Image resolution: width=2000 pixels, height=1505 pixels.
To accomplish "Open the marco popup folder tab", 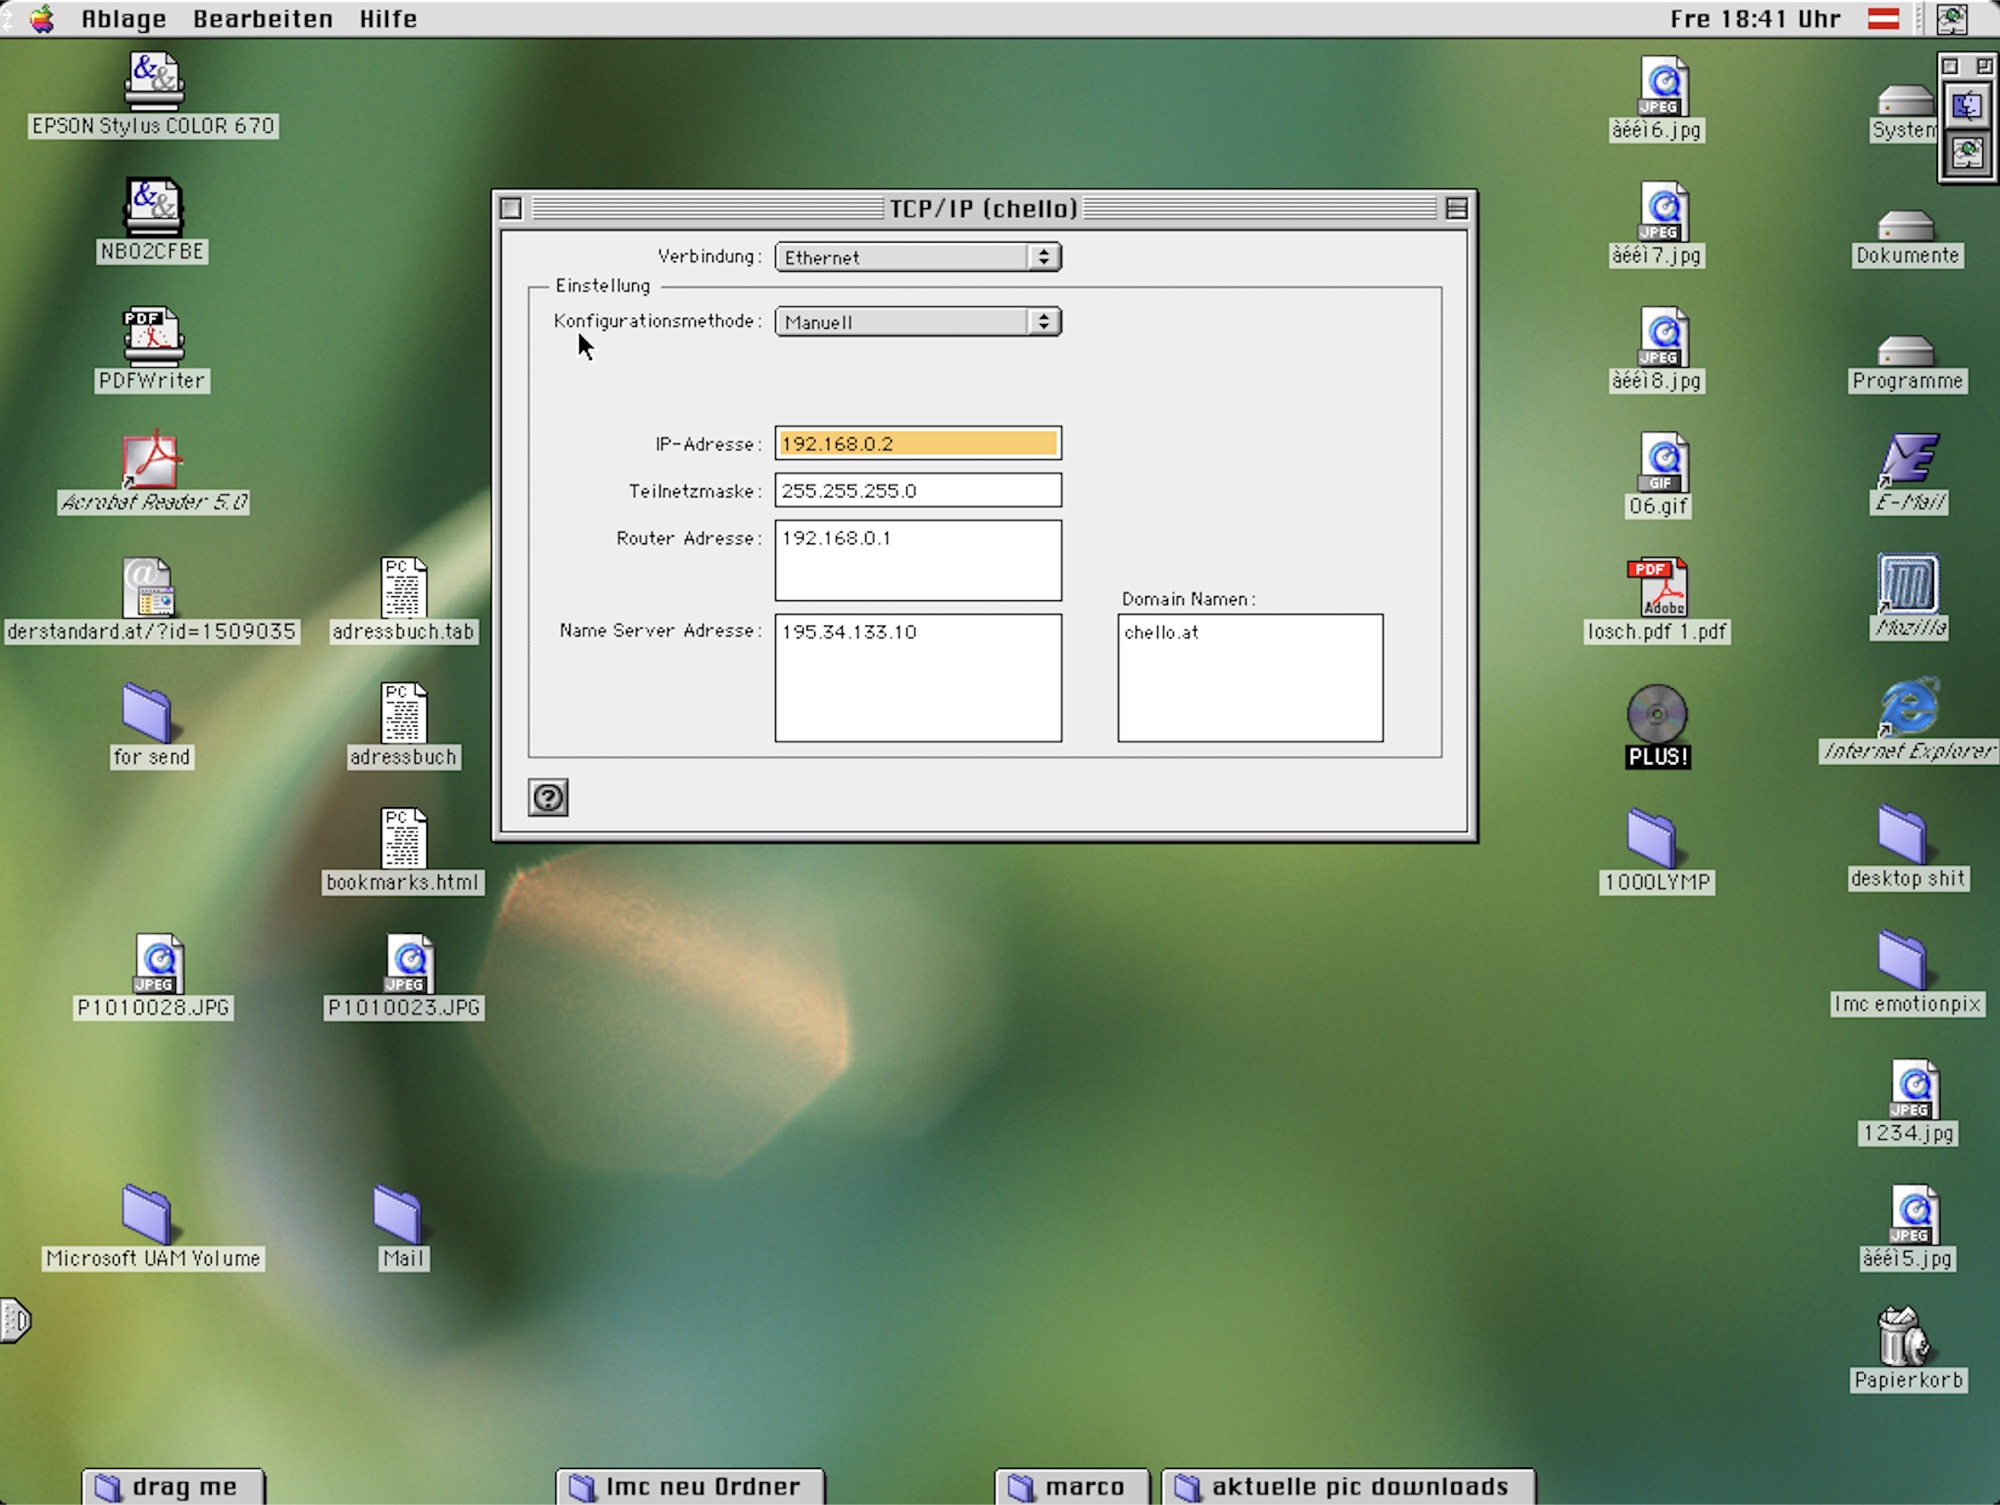I will click(x=1071, y=1487).
